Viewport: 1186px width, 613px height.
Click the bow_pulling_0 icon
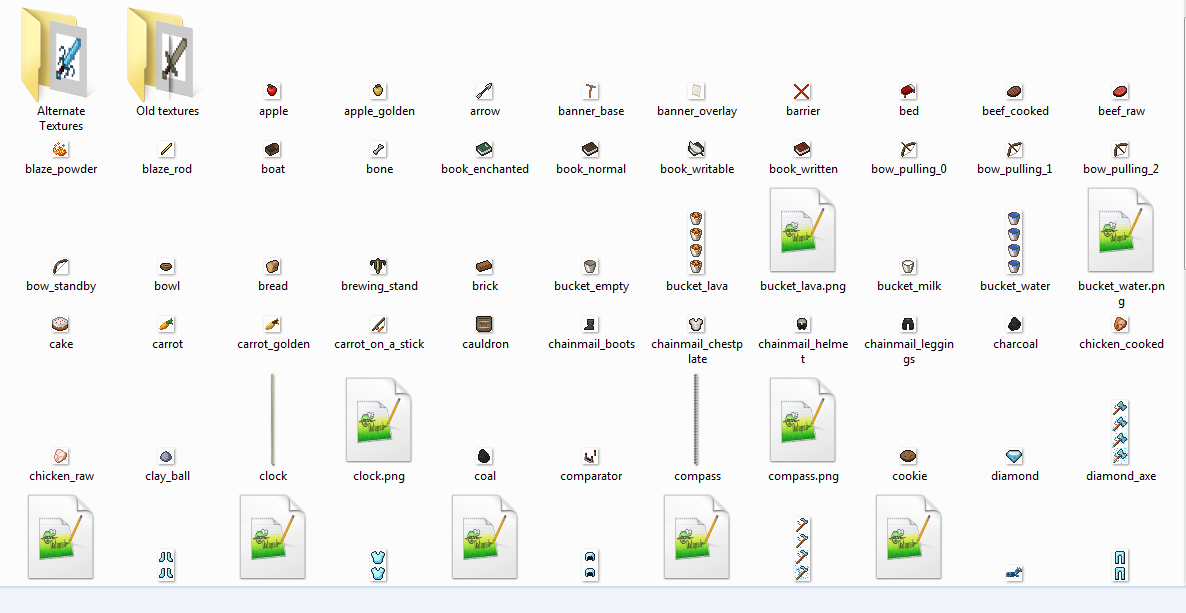click(908, 149)
